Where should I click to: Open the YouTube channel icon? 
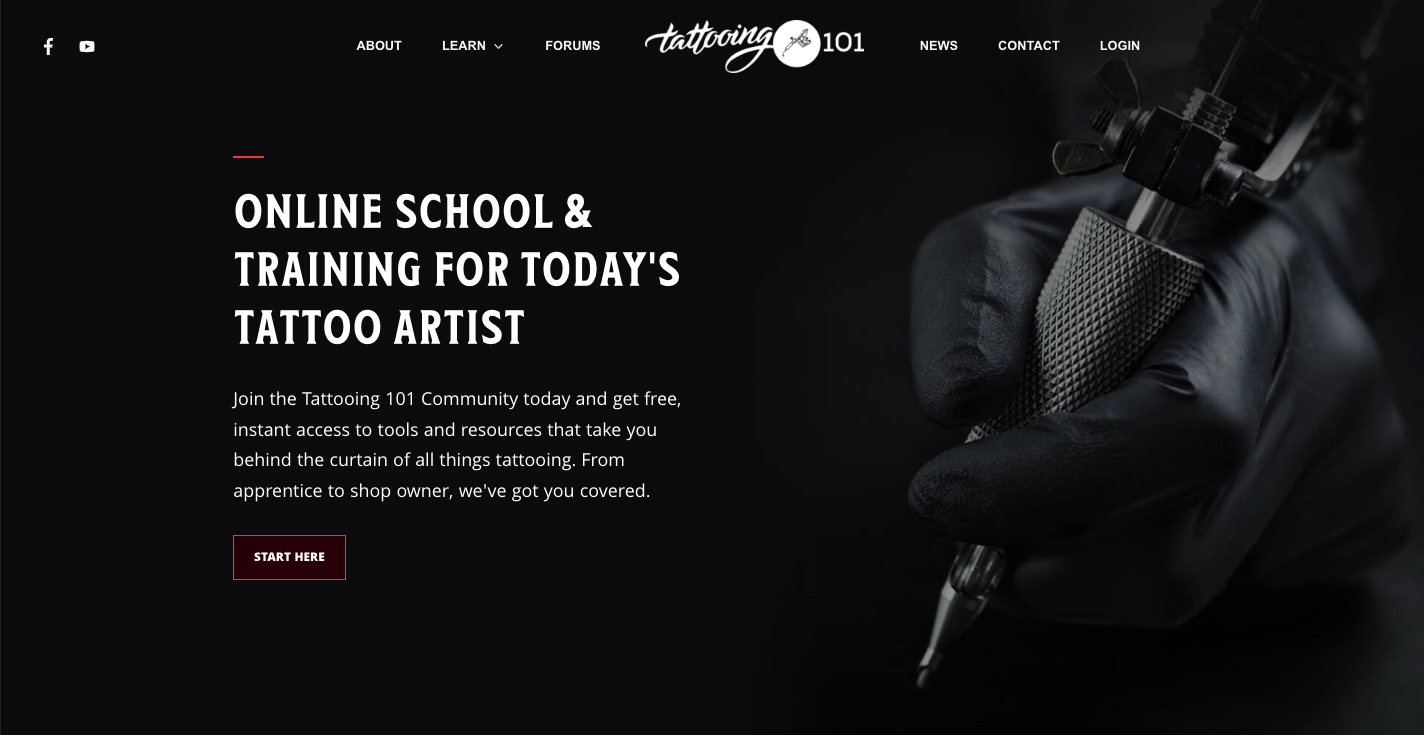click(x=87, y=46)
